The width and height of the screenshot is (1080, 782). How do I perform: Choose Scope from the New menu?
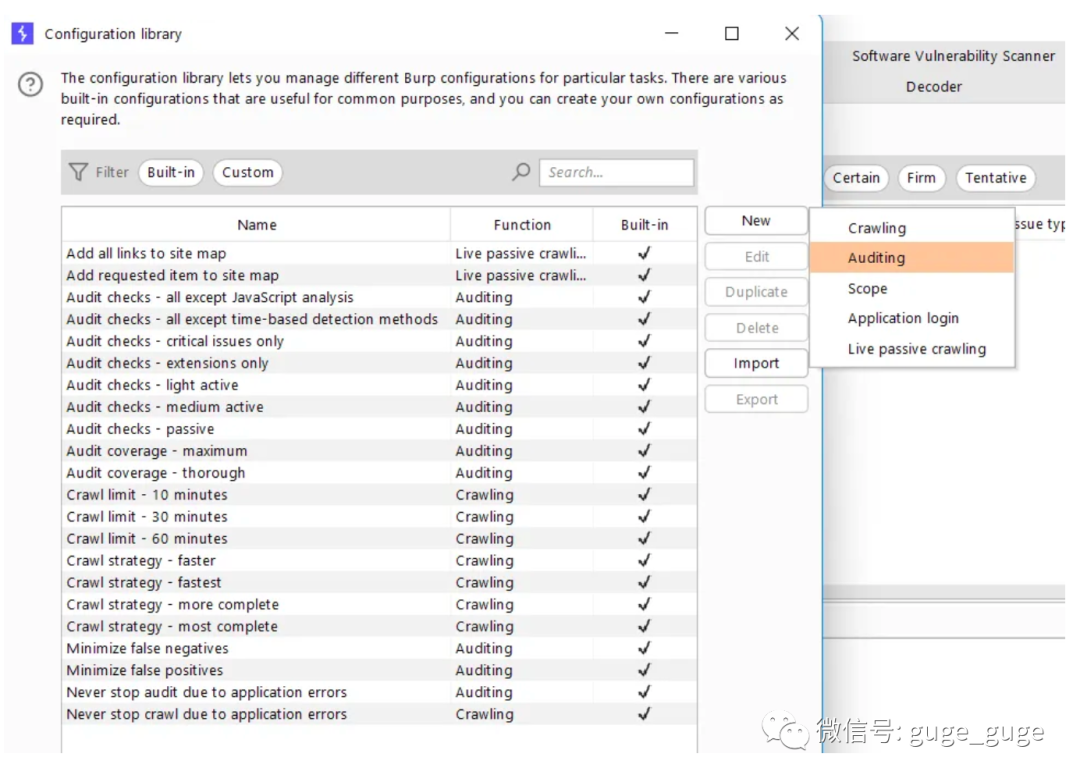[x=912, y=289]
